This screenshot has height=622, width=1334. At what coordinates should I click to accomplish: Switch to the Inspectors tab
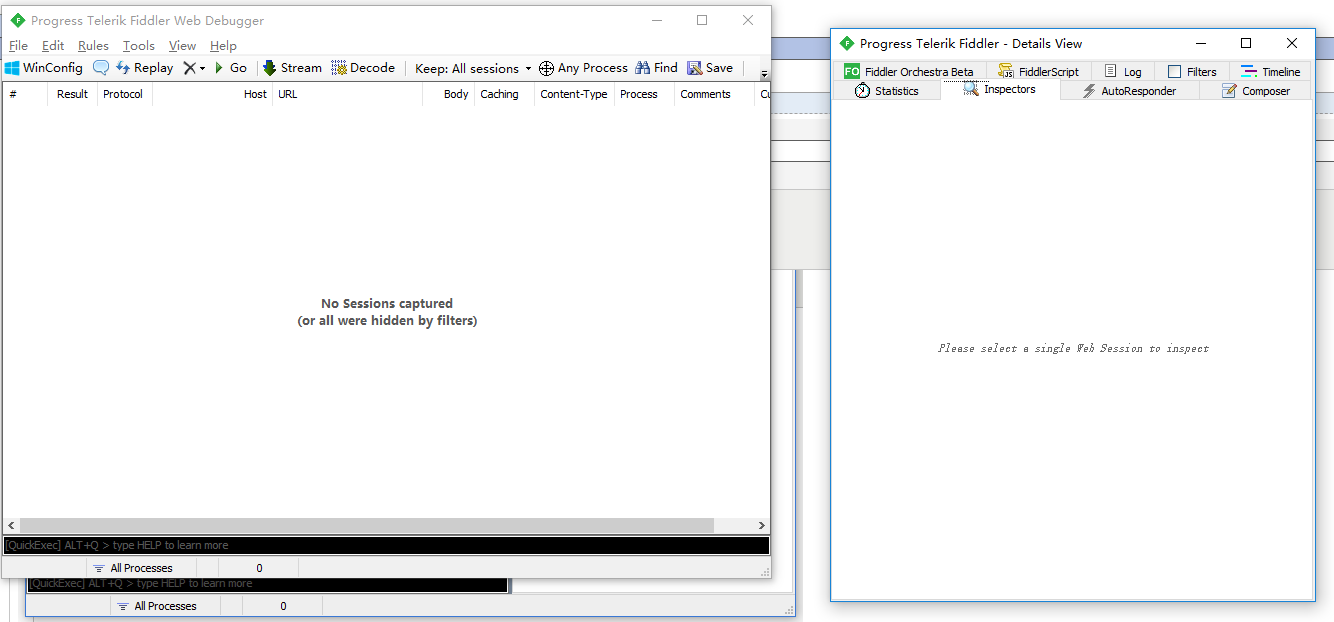[x=1000, y=90]
